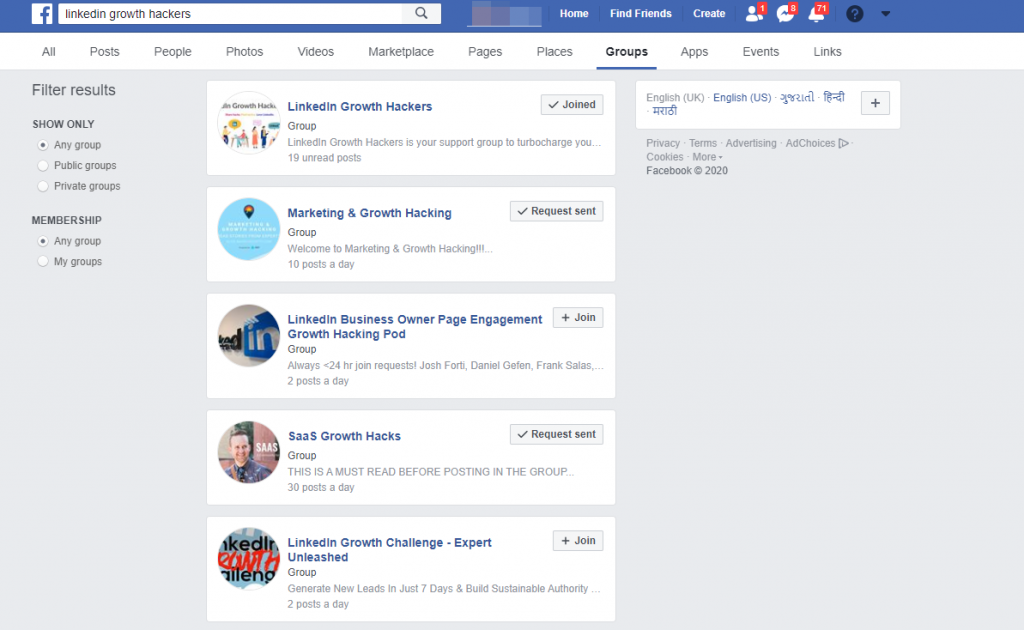The width and height of the screenshot is (1024, 630).
Task: Switch to the People tab
Action: pyautogui.click(x=172, y=52)
